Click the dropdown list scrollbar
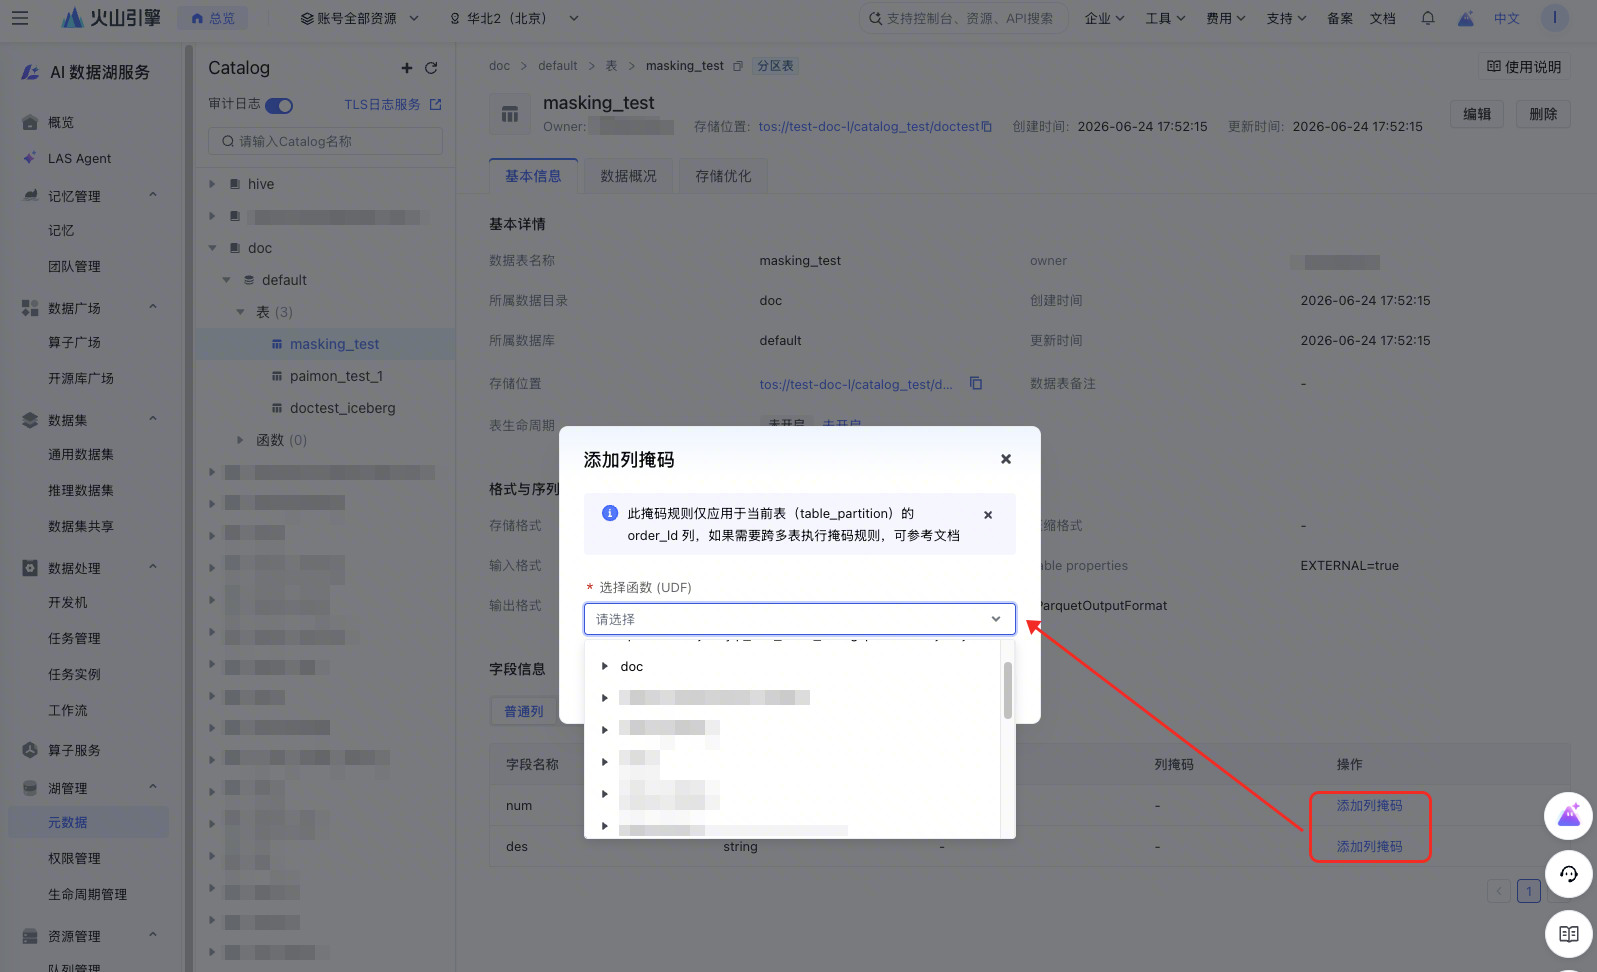This screenshot has width=1597, height=972. (x=1007, y=690)
